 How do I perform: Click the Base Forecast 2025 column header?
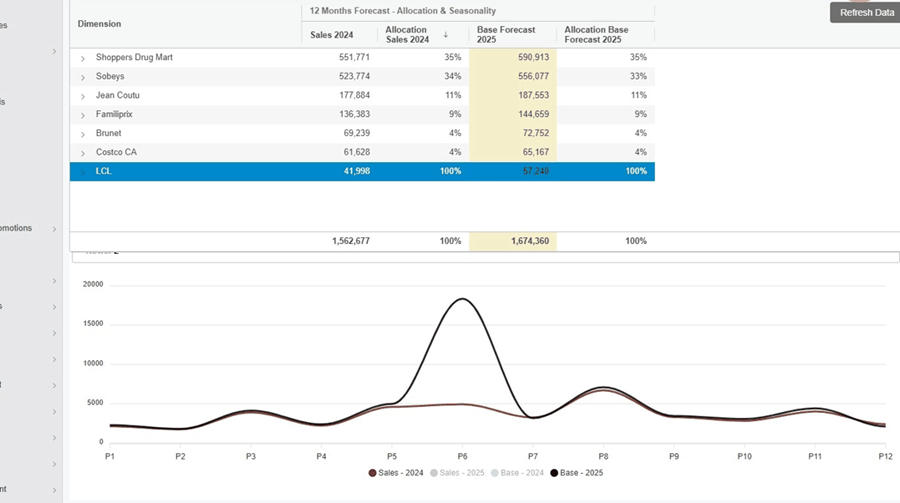click(x=506, y=34)
